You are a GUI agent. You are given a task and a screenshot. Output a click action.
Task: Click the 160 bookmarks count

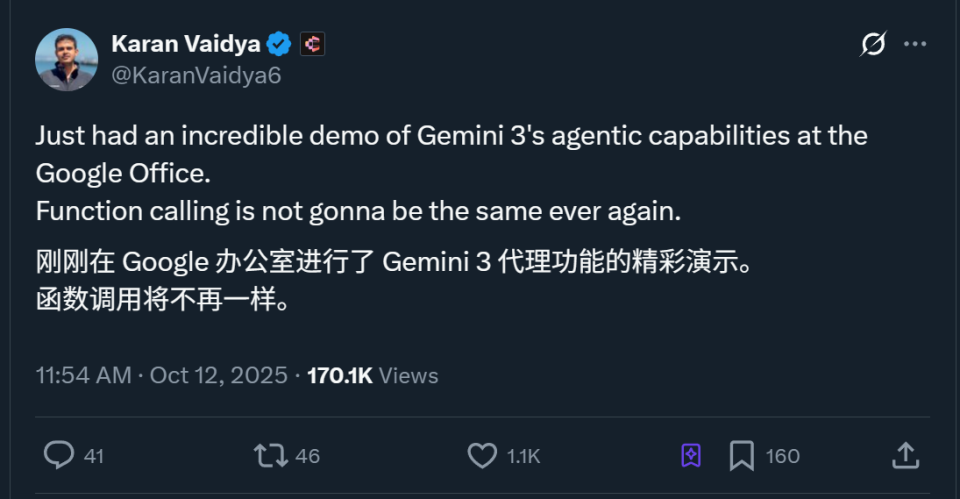(x=782, y=456)
